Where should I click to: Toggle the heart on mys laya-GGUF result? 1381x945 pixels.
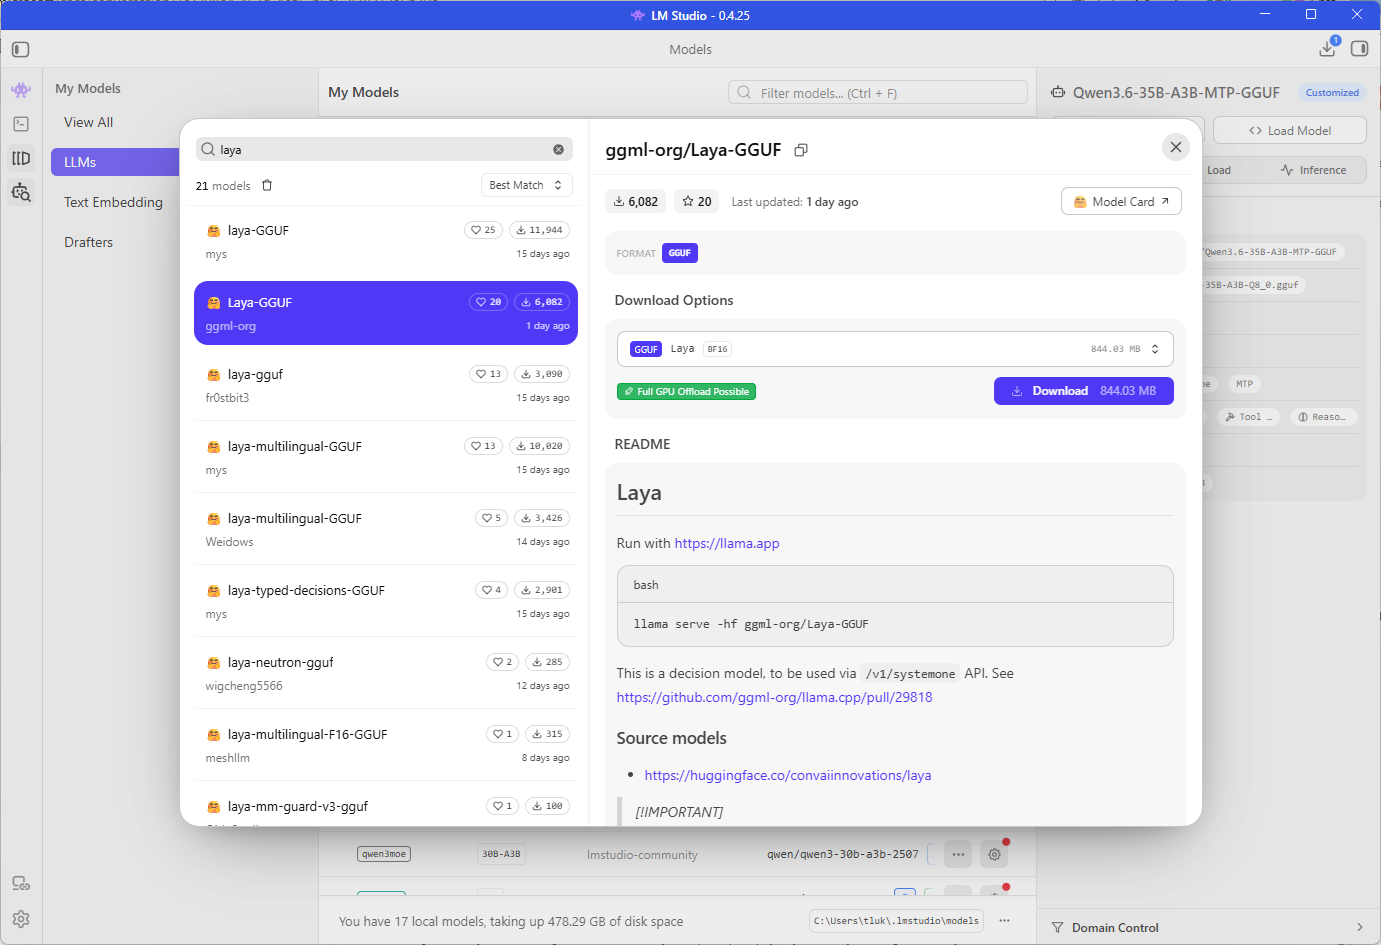483,230
